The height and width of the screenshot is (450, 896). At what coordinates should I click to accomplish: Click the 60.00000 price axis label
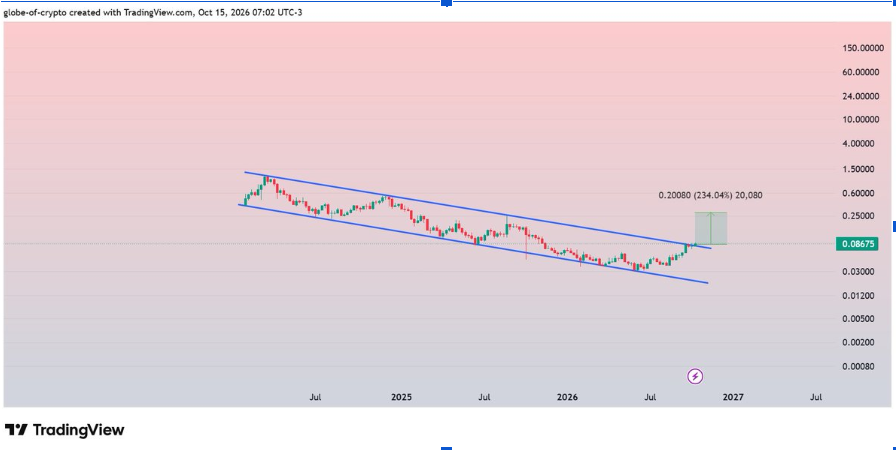tap(863, 72)
